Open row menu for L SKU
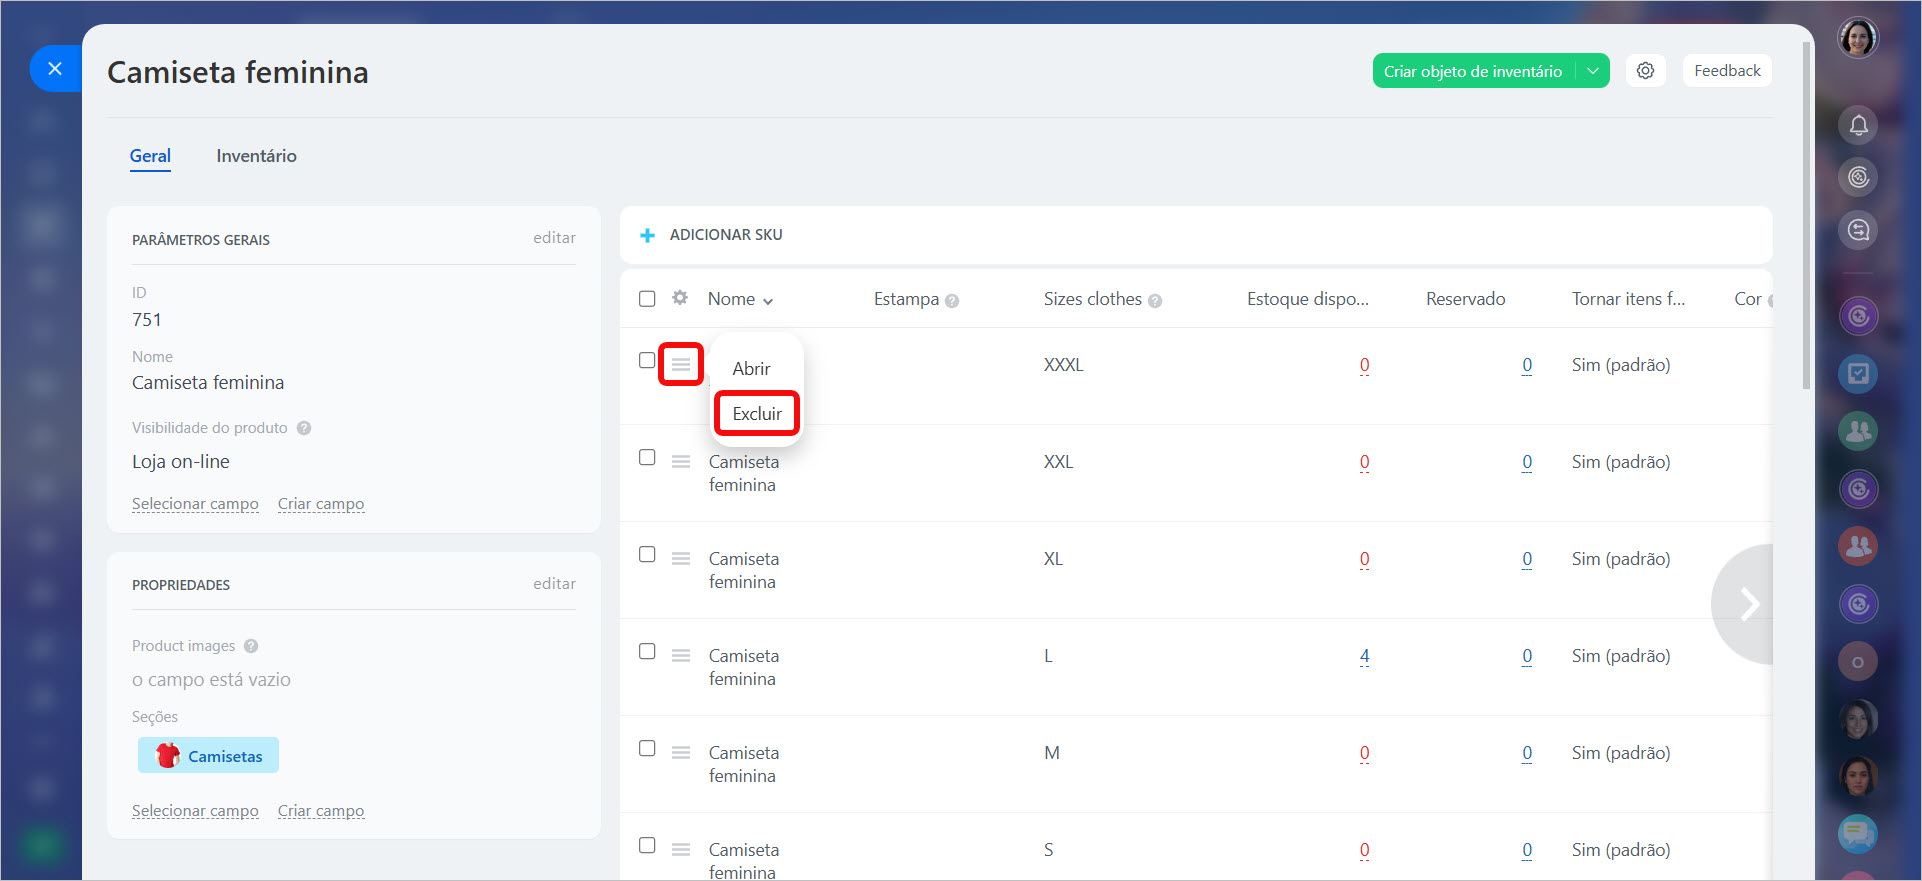1922x881 pixels. coord(681,656)
